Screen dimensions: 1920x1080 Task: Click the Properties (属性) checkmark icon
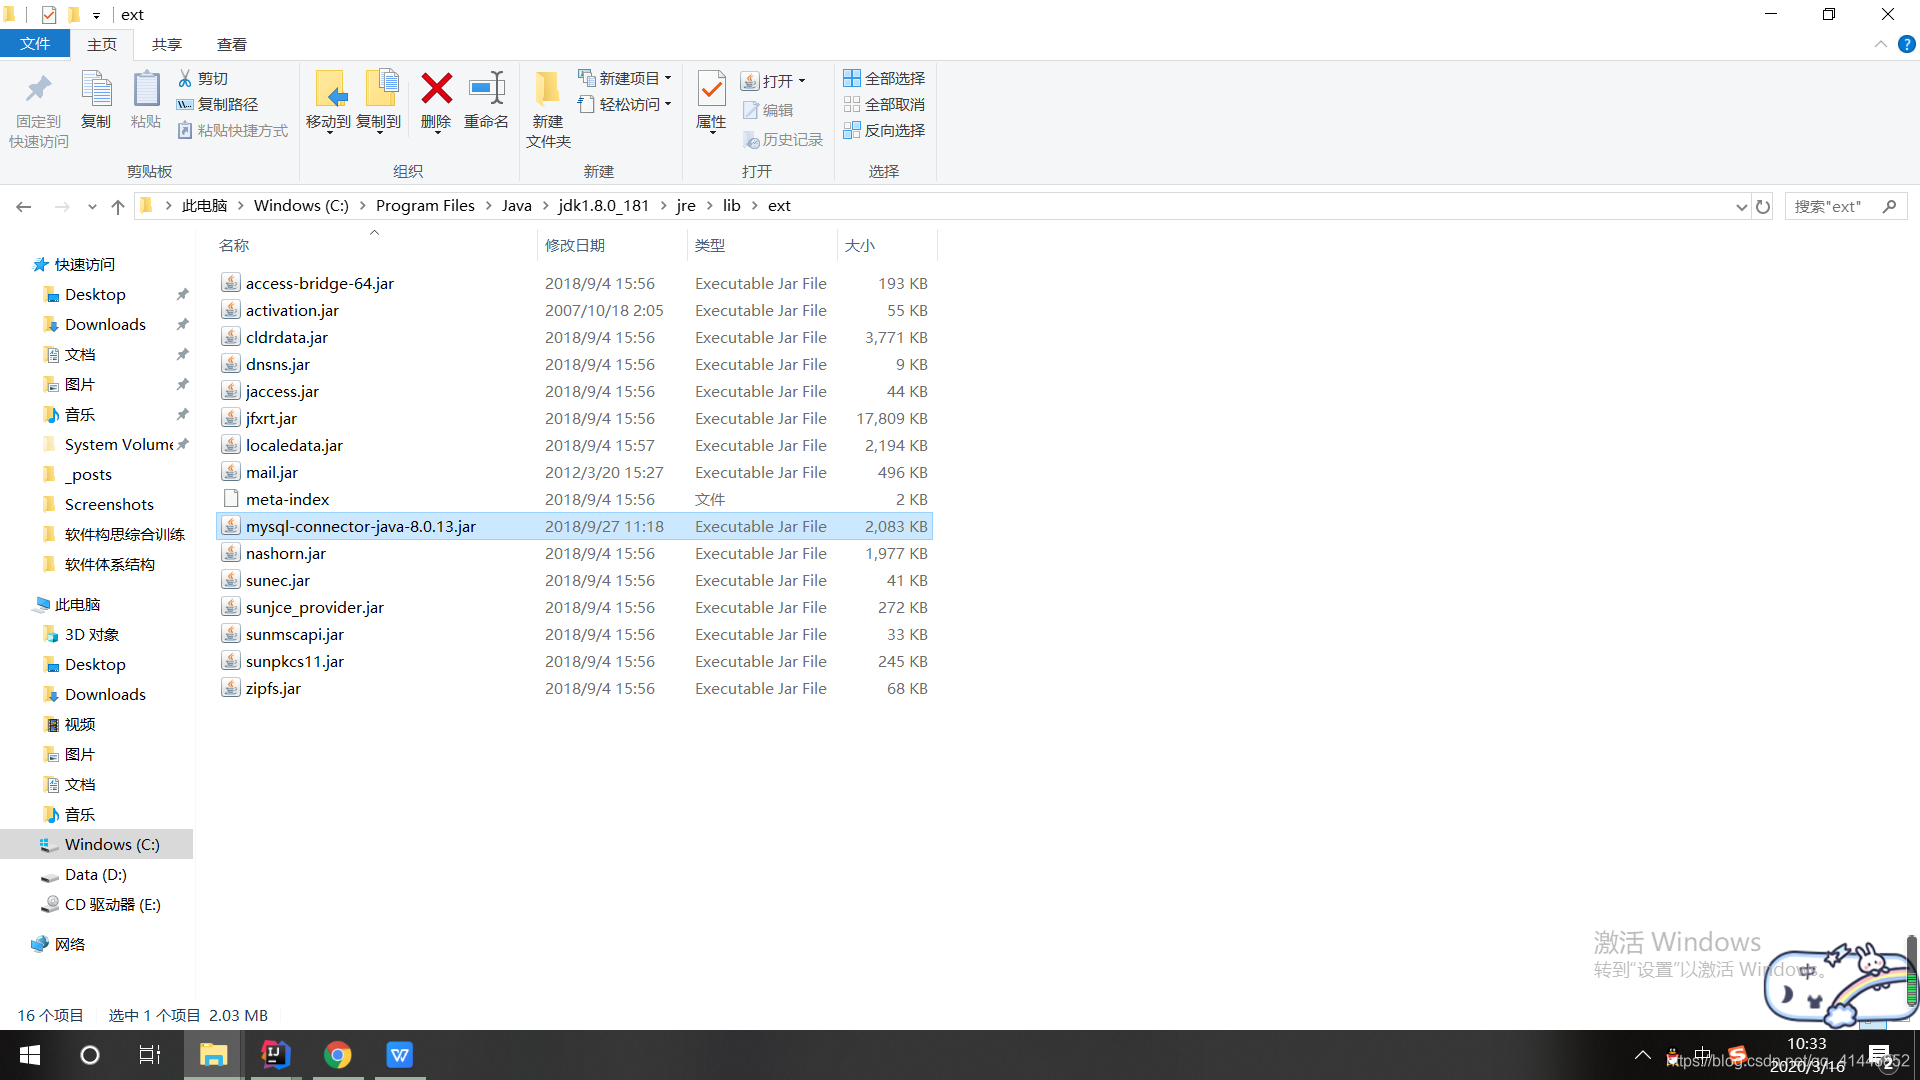click(x=711, y=90)
